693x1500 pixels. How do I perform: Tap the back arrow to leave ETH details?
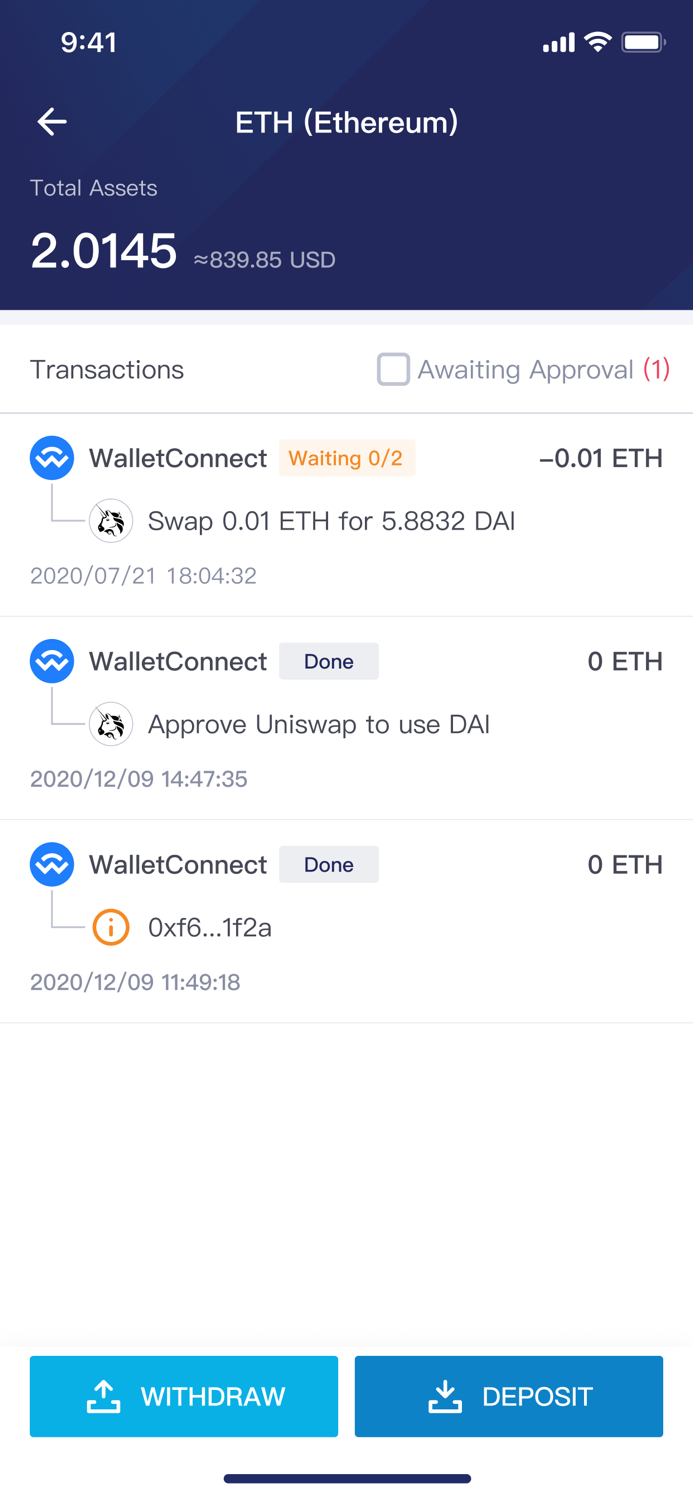[51, 121]
